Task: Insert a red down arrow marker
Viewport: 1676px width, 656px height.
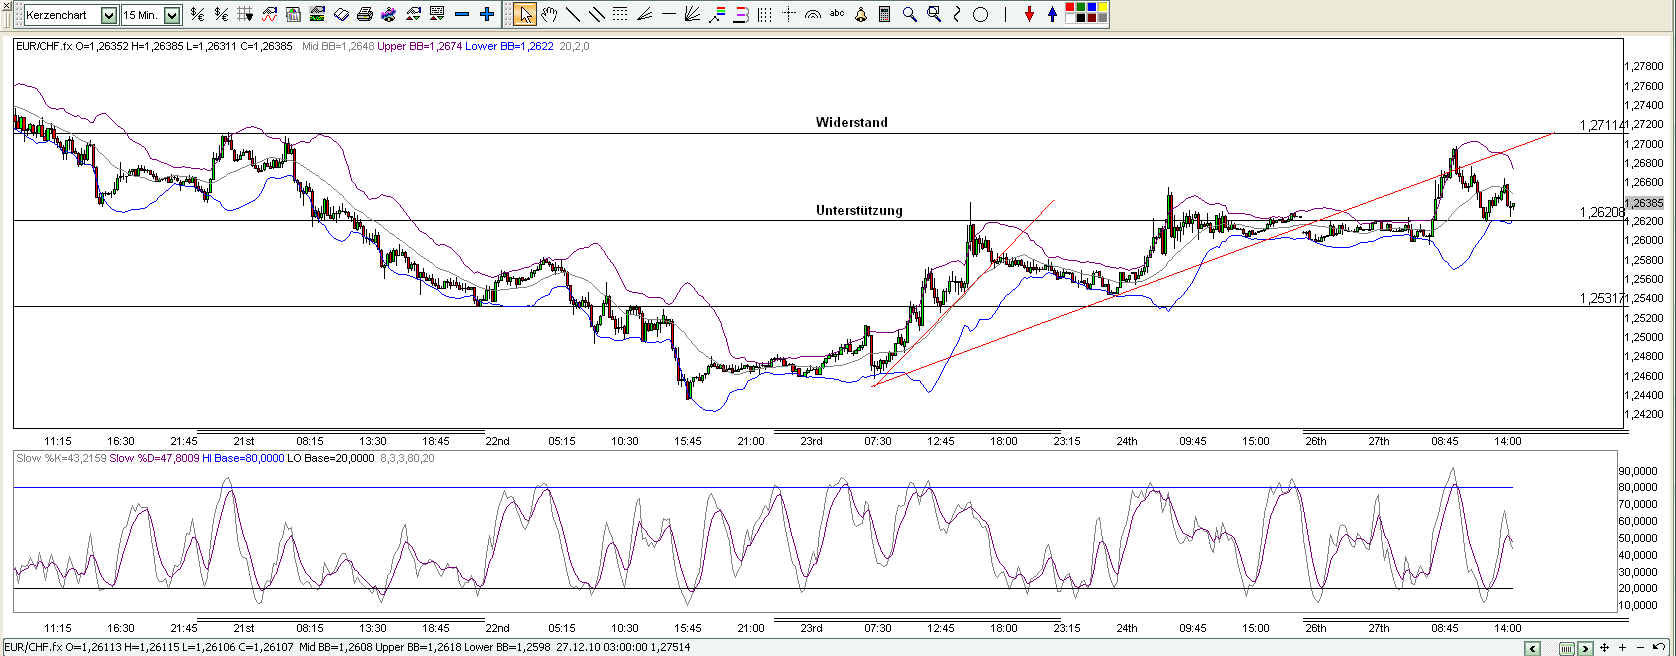Action: (x=1029, y=14)
